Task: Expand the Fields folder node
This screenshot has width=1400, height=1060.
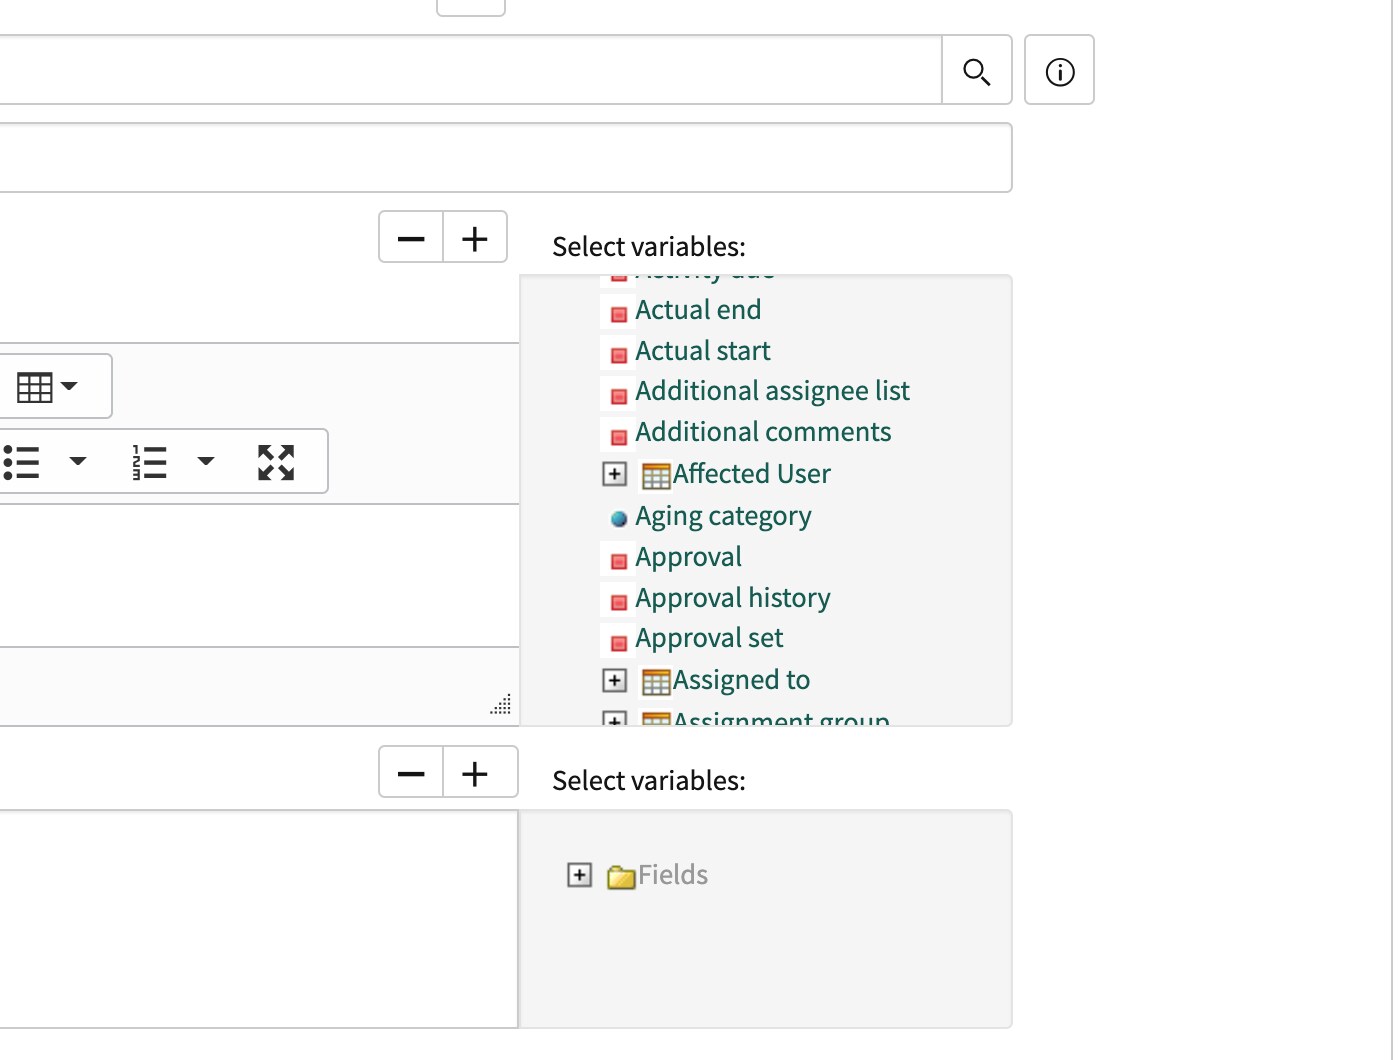Action: pyautogui.click(x=579, y=875)
